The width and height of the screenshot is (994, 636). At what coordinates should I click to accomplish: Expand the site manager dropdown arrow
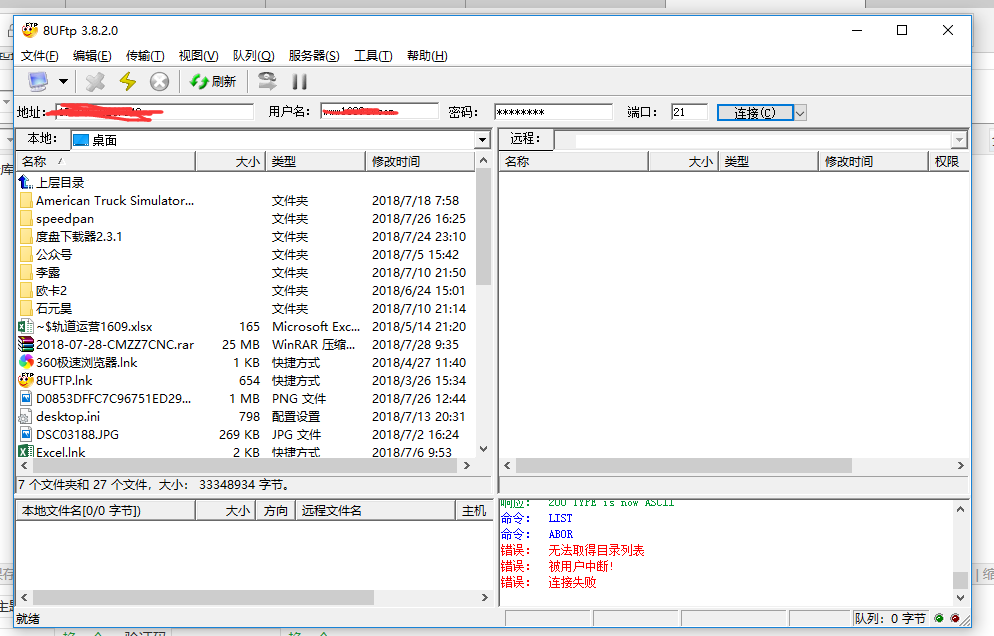coord(64,82)
